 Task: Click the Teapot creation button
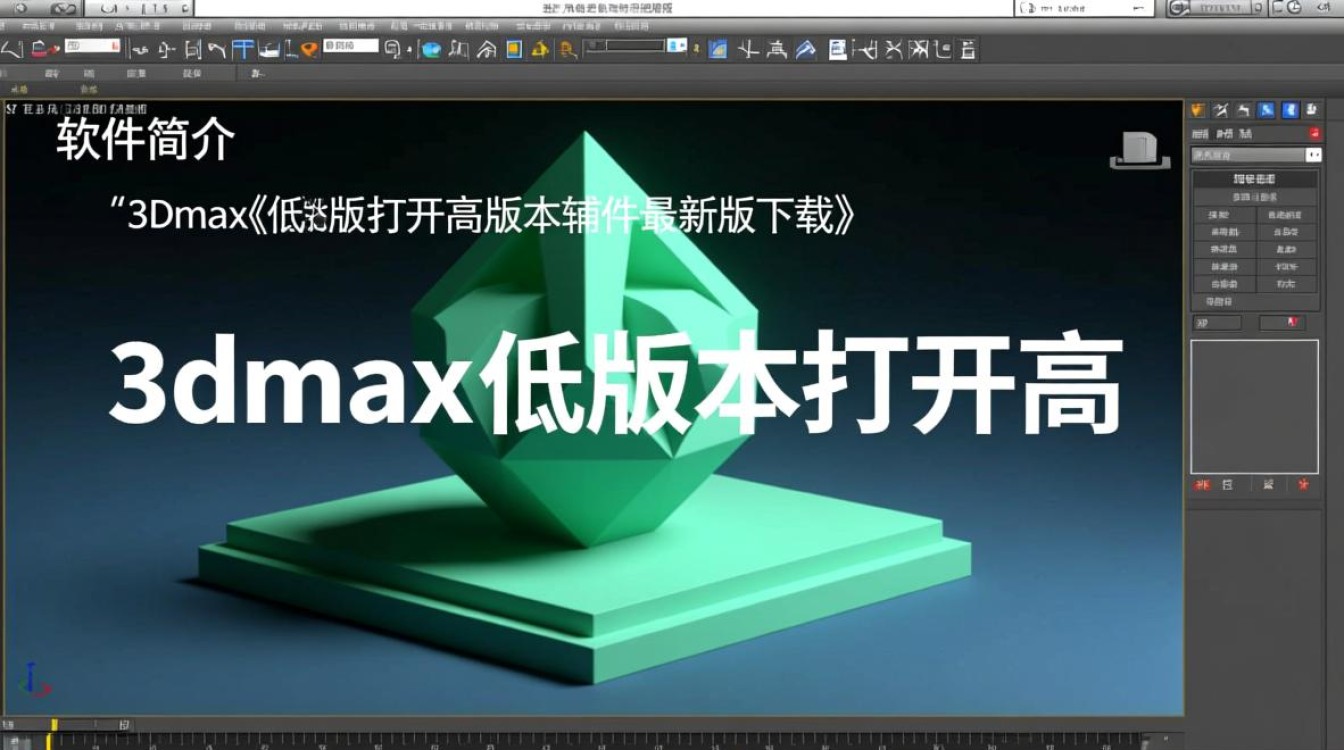[1217, 283]
